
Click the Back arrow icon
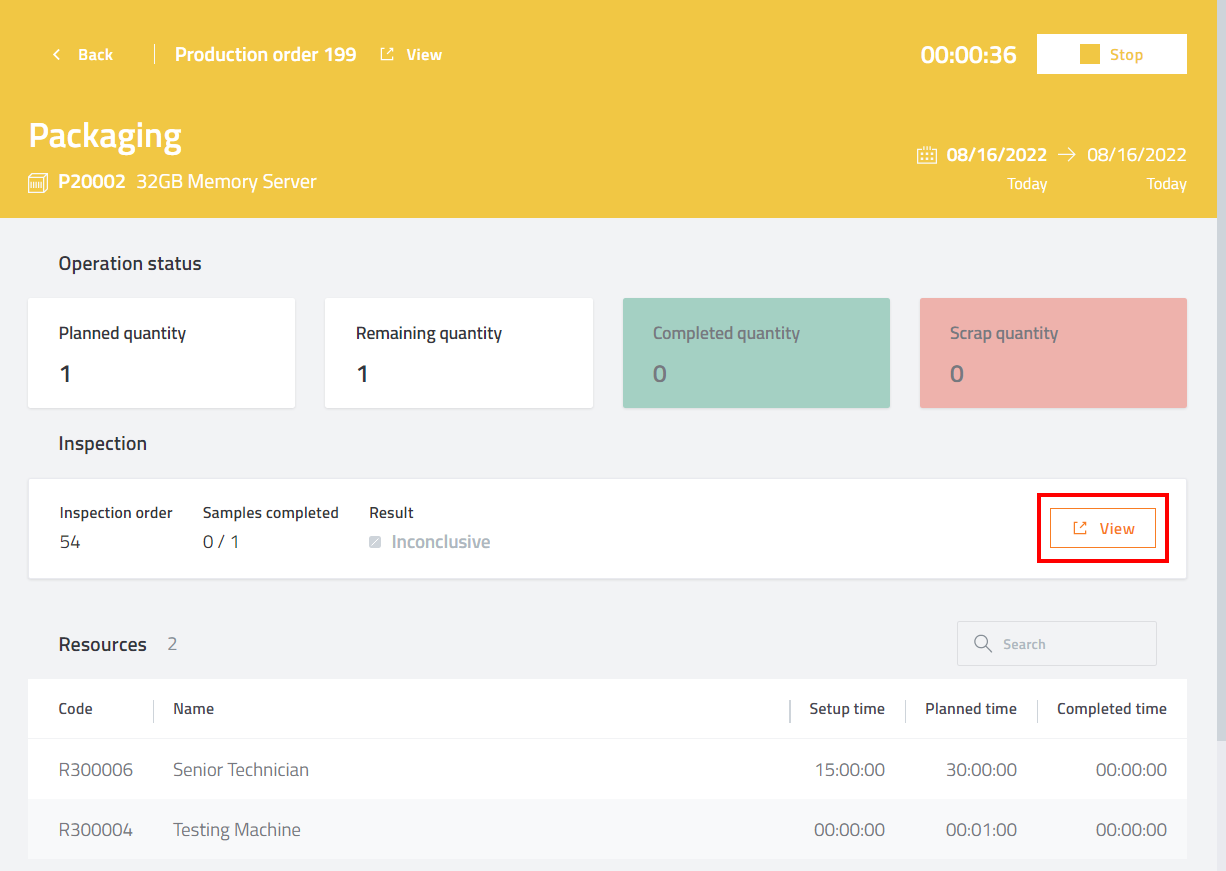[57, 55]
